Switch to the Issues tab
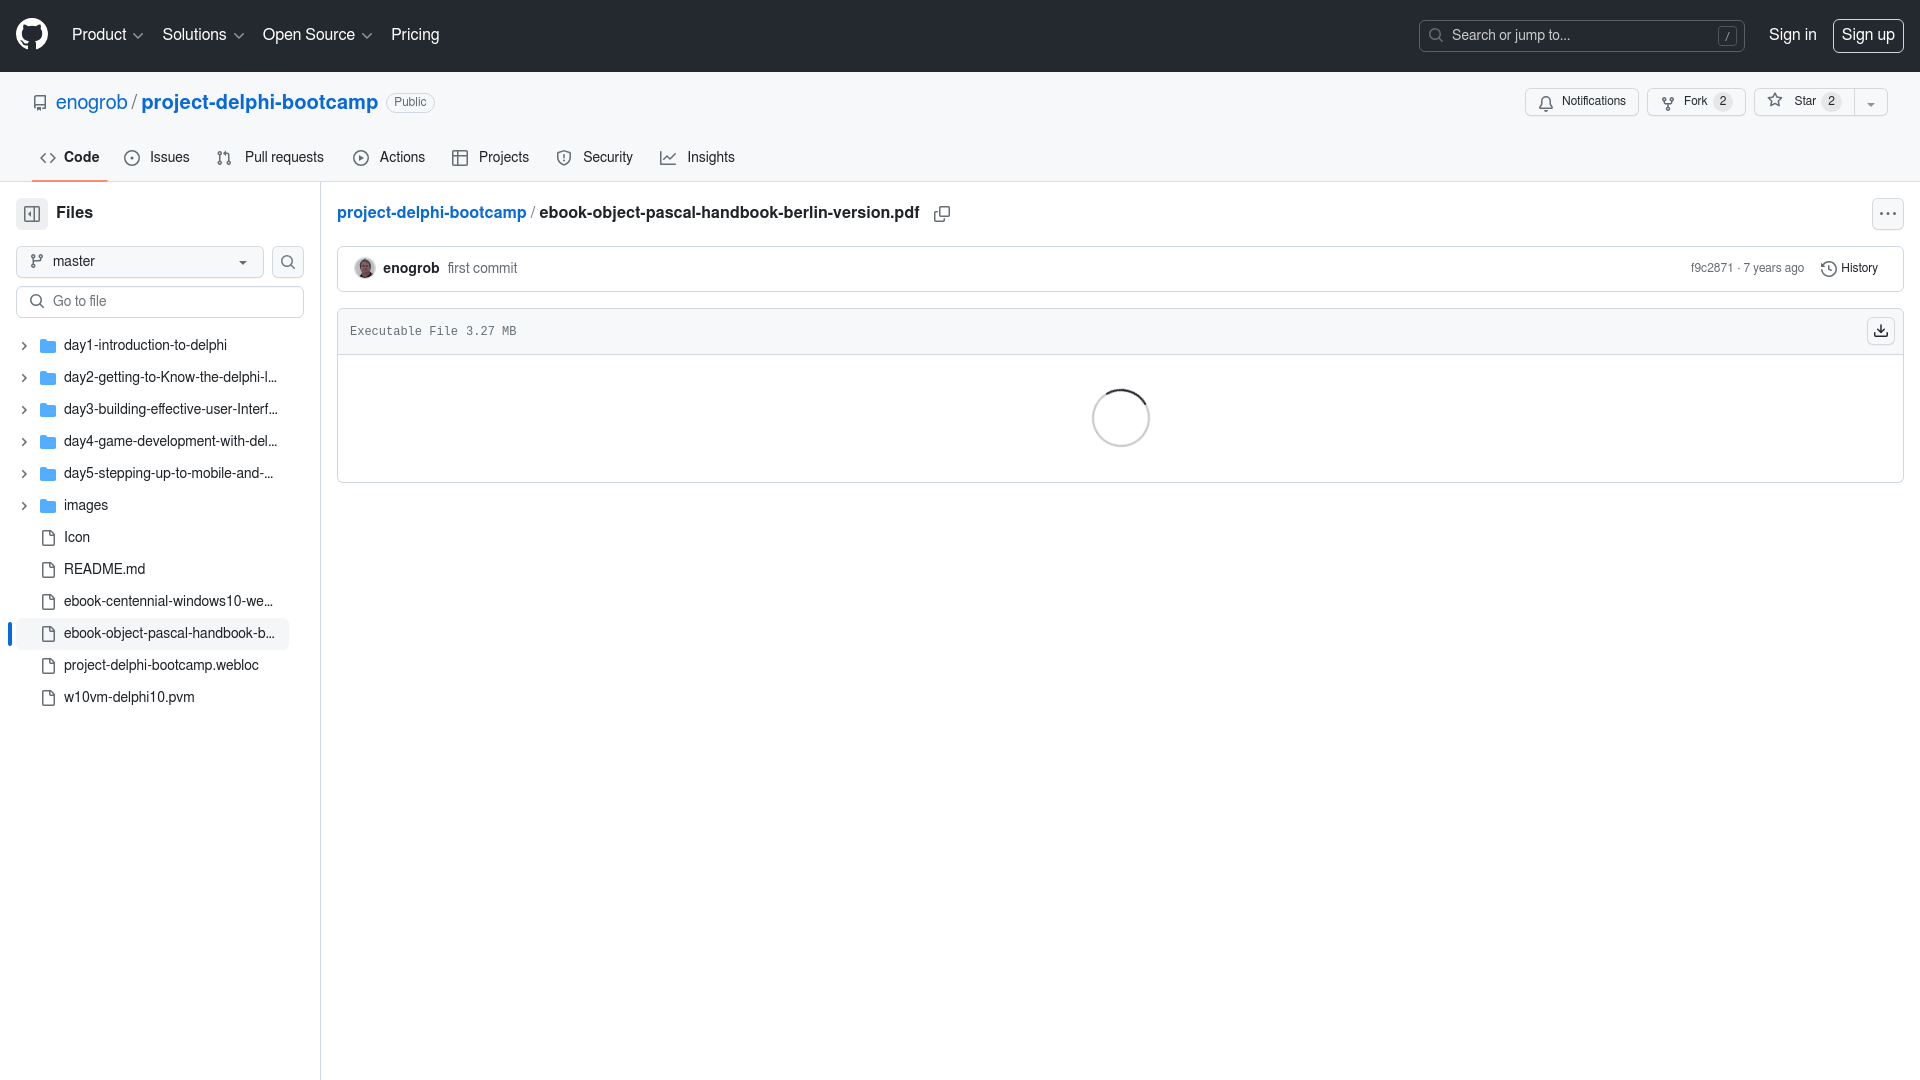The width and height of the screenshot is (1920, 1080). tap(157, 158)
